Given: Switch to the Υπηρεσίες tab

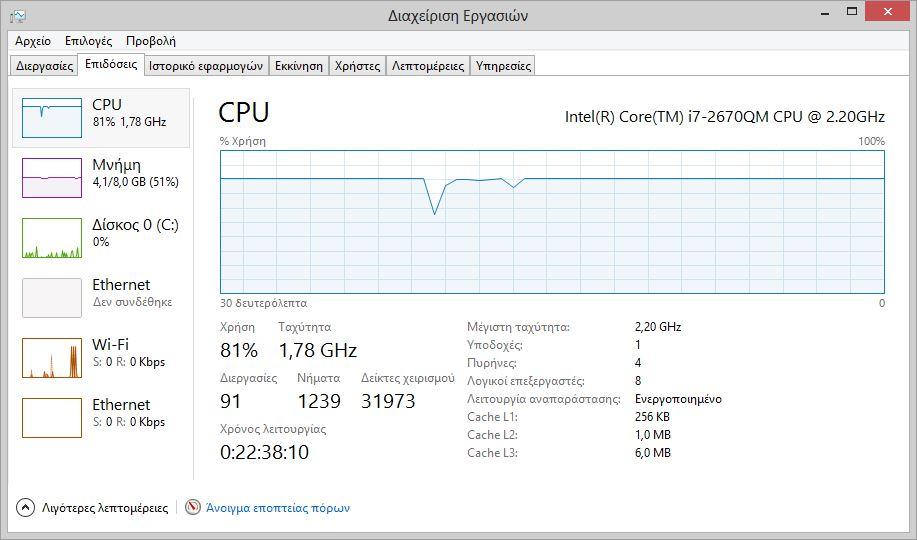Looking at the screenshot, I should tap(503, 66).
